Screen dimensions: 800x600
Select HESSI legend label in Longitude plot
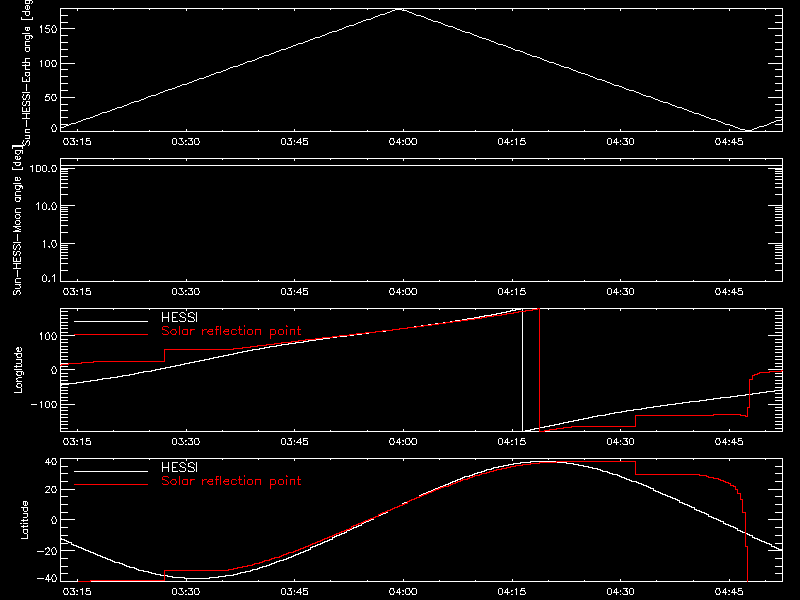click(179, 317)
